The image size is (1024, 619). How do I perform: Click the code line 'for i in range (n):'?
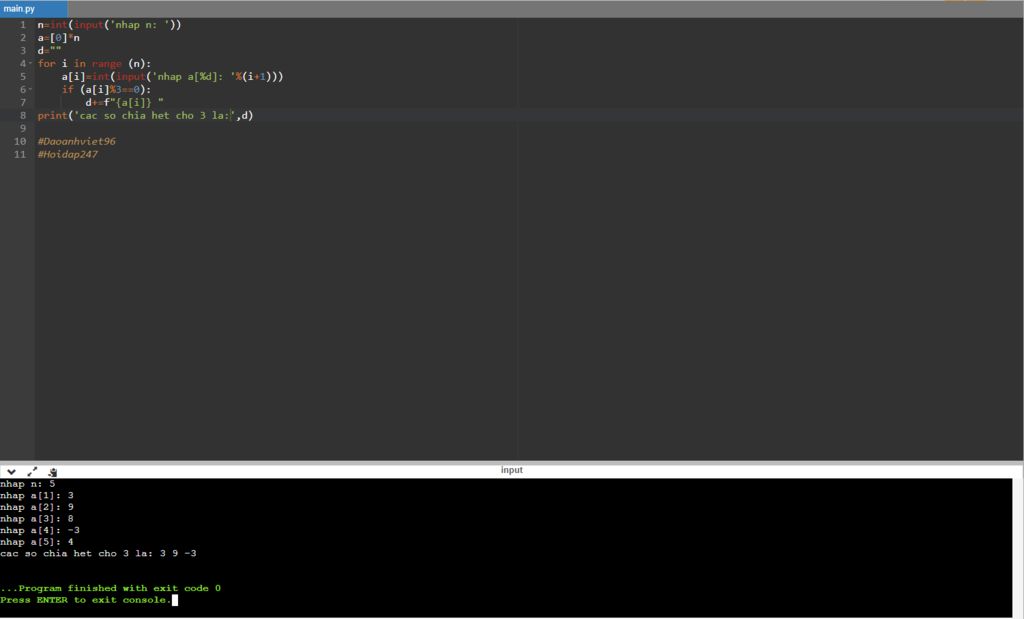[94, 63]
